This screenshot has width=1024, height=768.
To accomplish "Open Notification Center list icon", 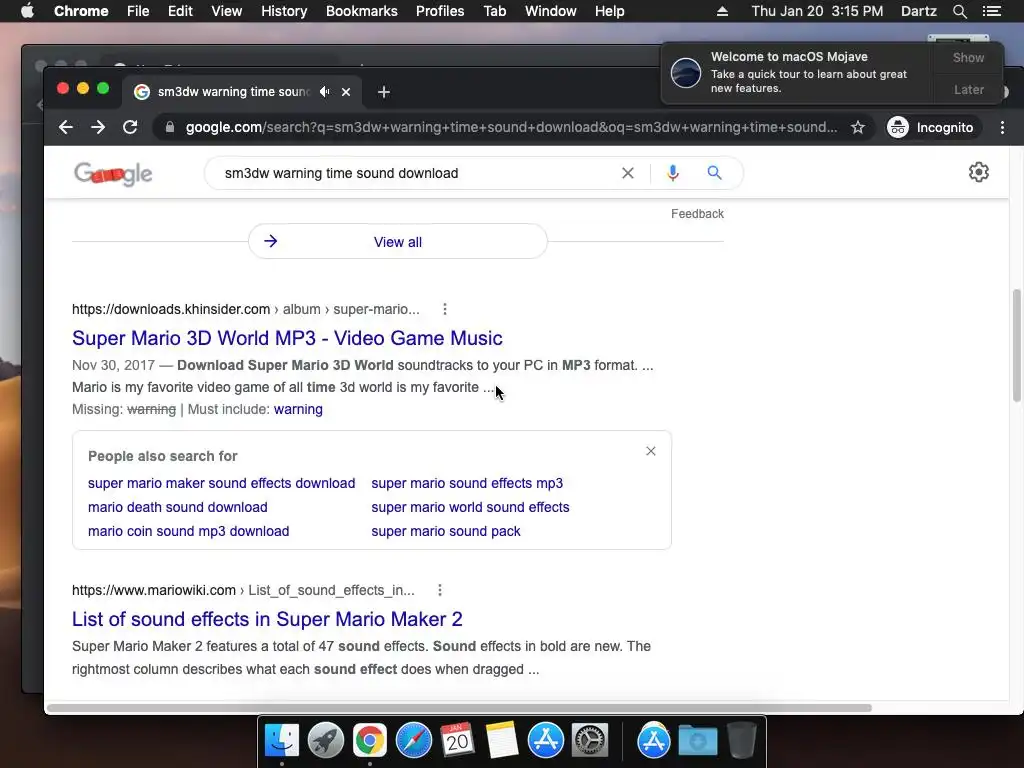I will click(991, 11).
